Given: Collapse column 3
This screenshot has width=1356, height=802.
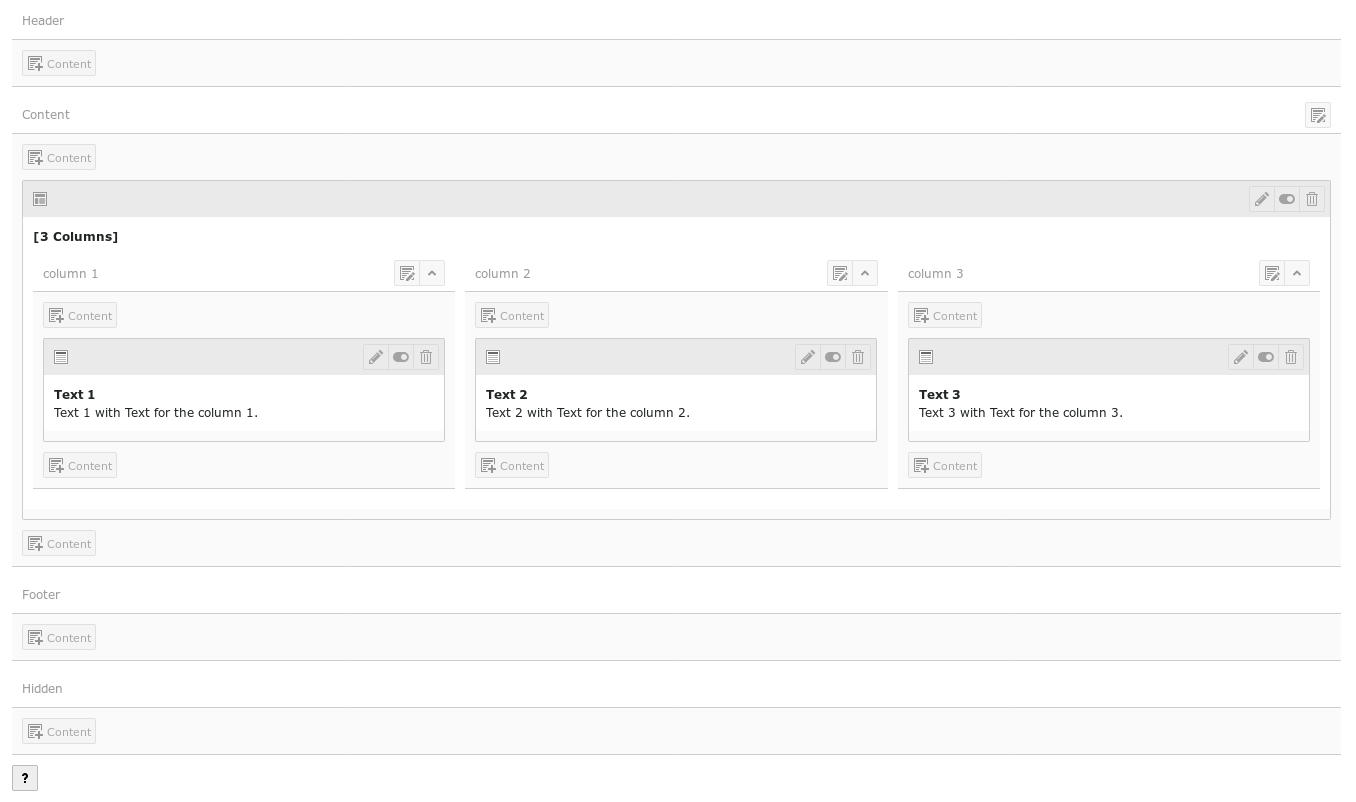Looking at the screenshot, I should (x=1297, y=273).
